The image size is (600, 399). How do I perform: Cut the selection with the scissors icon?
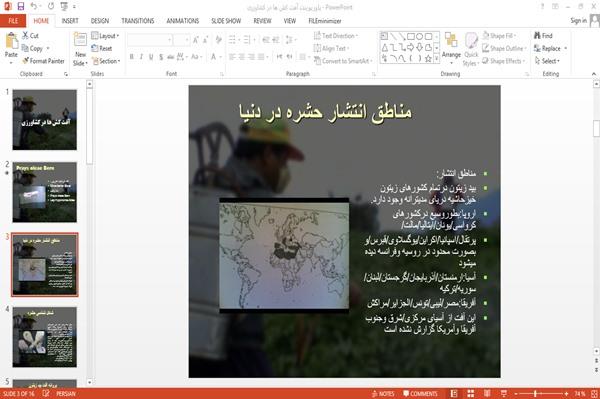pyautogui.click(x=26, y=36)
